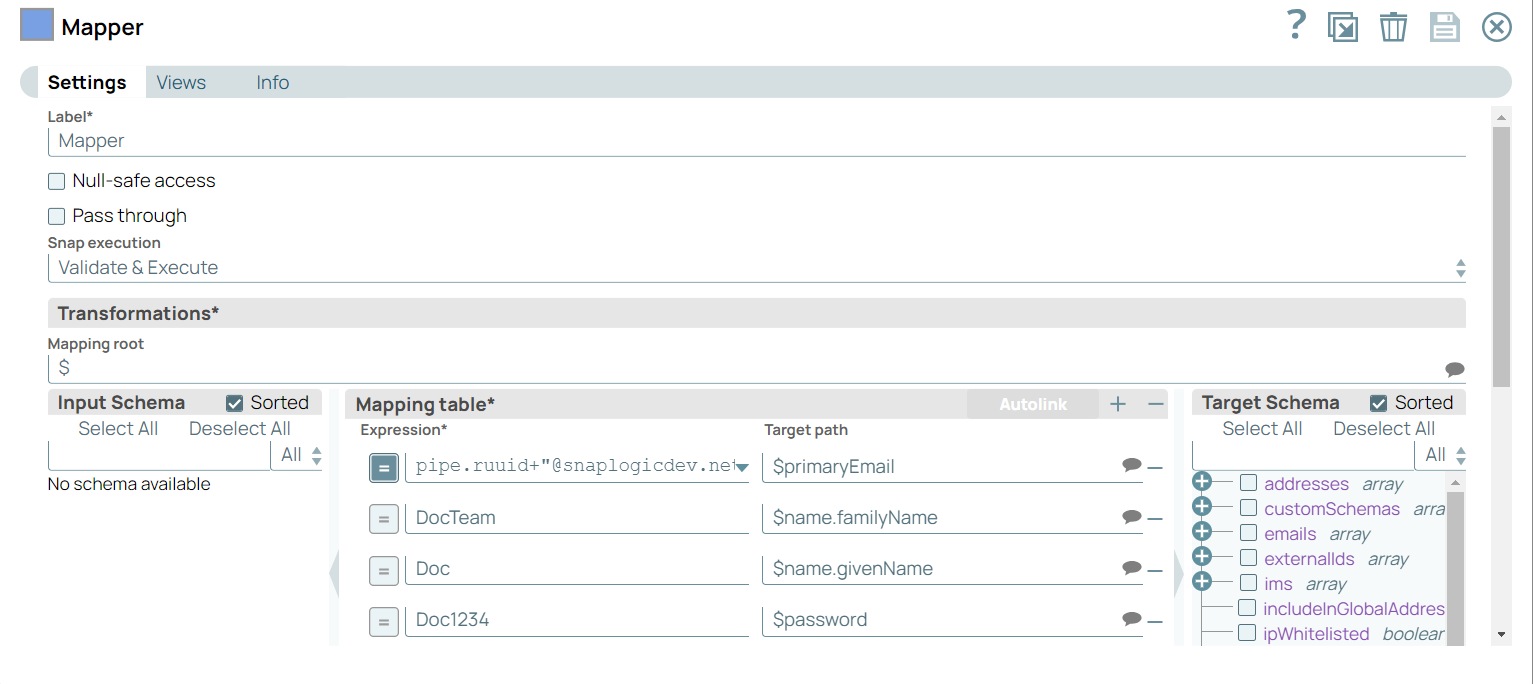Toggle the Target Schema Sorted checkbox
The width and height of the screenshot is (1533, 684).
click(x=1379, y=403)
